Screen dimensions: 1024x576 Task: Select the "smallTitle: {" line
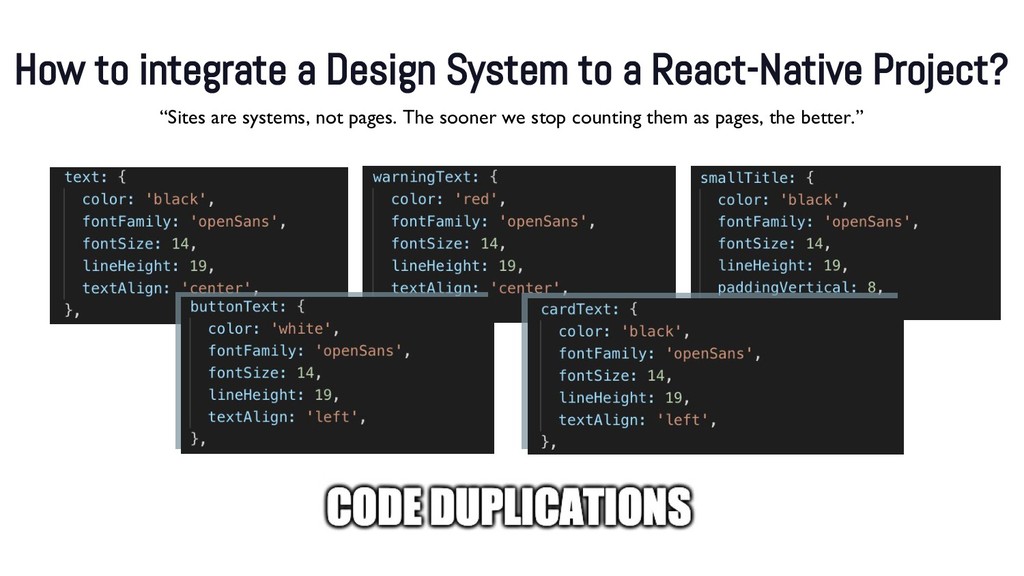[x=757, y=178]
